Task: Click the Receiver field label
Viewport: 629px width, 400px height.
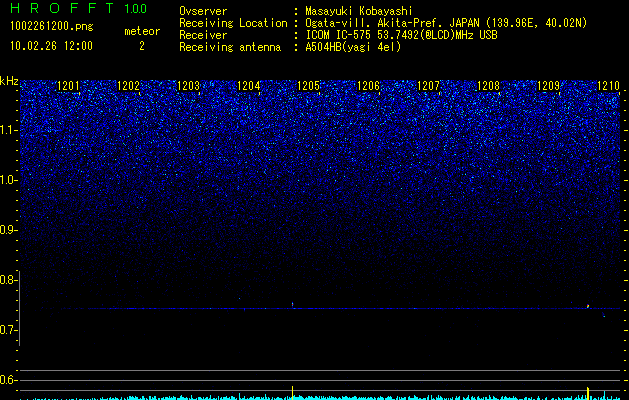Action: click(x=203, y=35)
